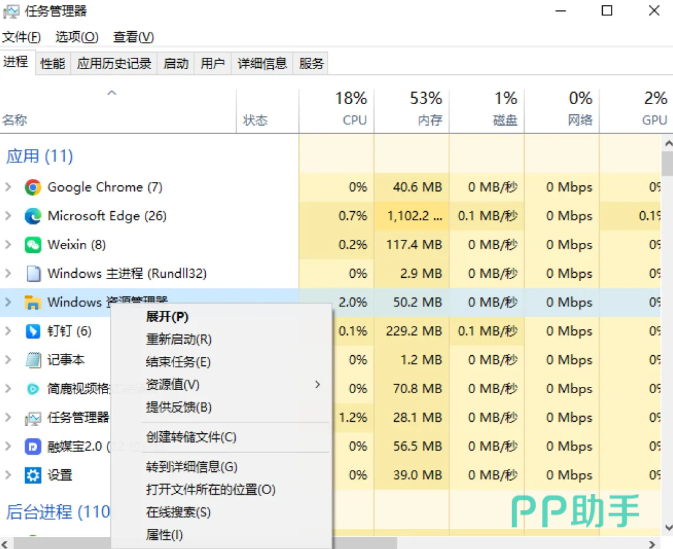Click the 设置 gear icon
Viewport: 673px width, 549px height.
(x=33, y=476)
